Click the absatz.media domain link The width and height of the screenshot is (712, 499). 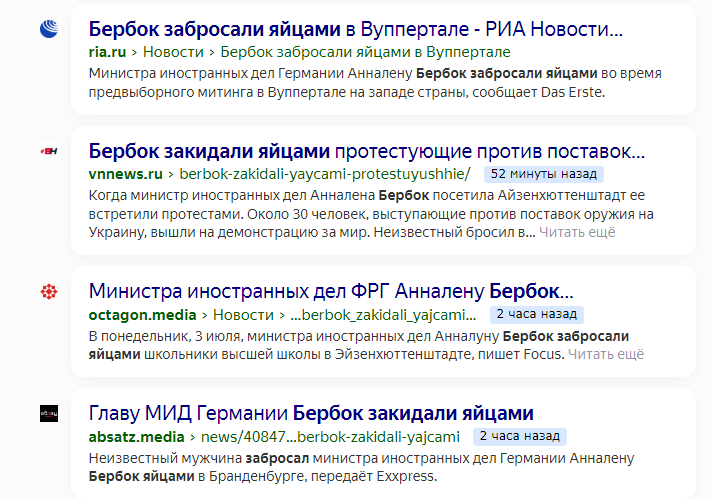tap(136, 437)
